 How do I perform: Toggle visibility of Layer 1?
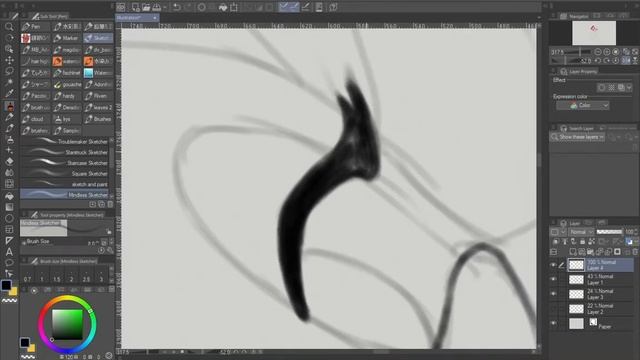[553, 279]
